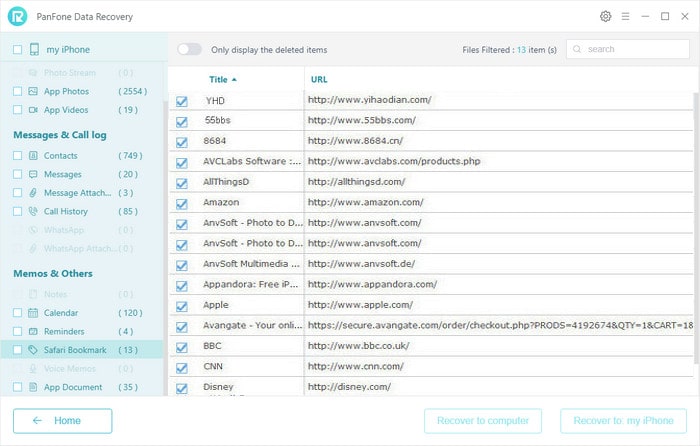Check the App Photos checkbox
The height and width of the screenshot is (446, 700).
17,91
